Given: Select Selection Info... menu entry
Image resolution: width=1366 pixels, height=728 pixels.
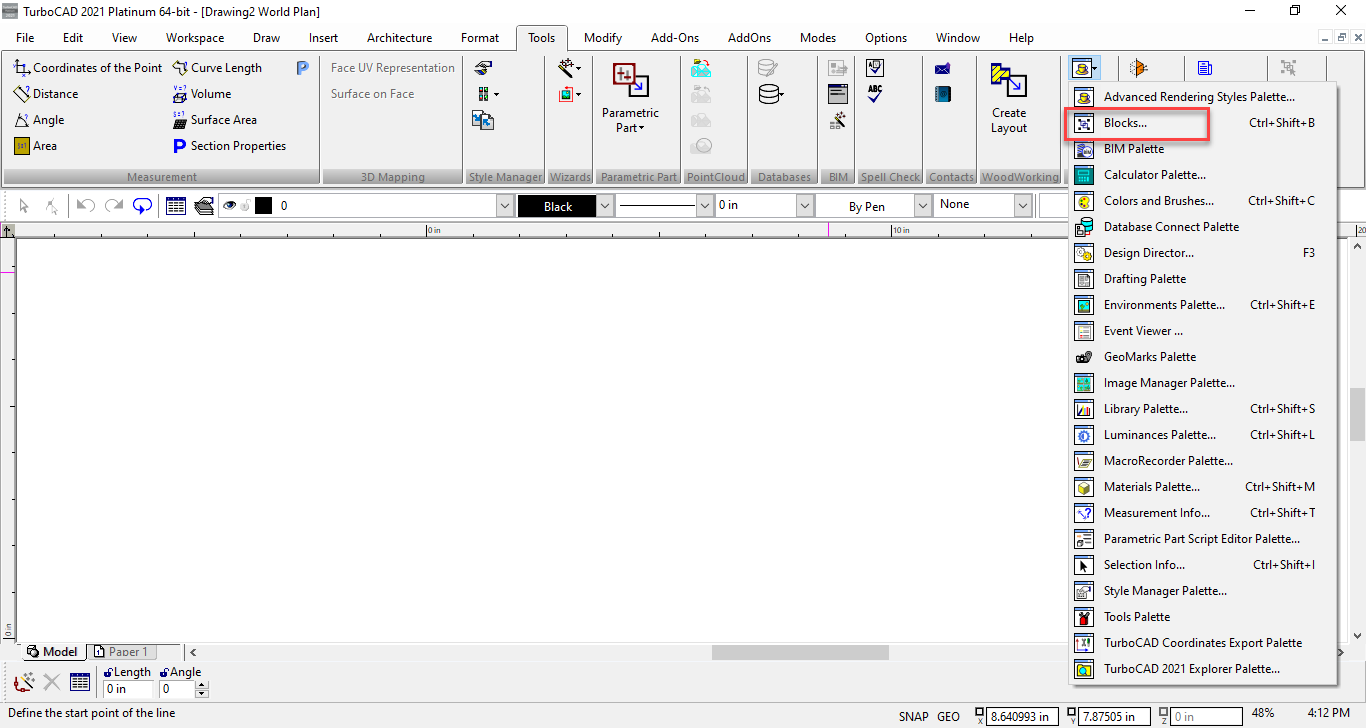Looking at the screenshot, I should [1203, 565].
